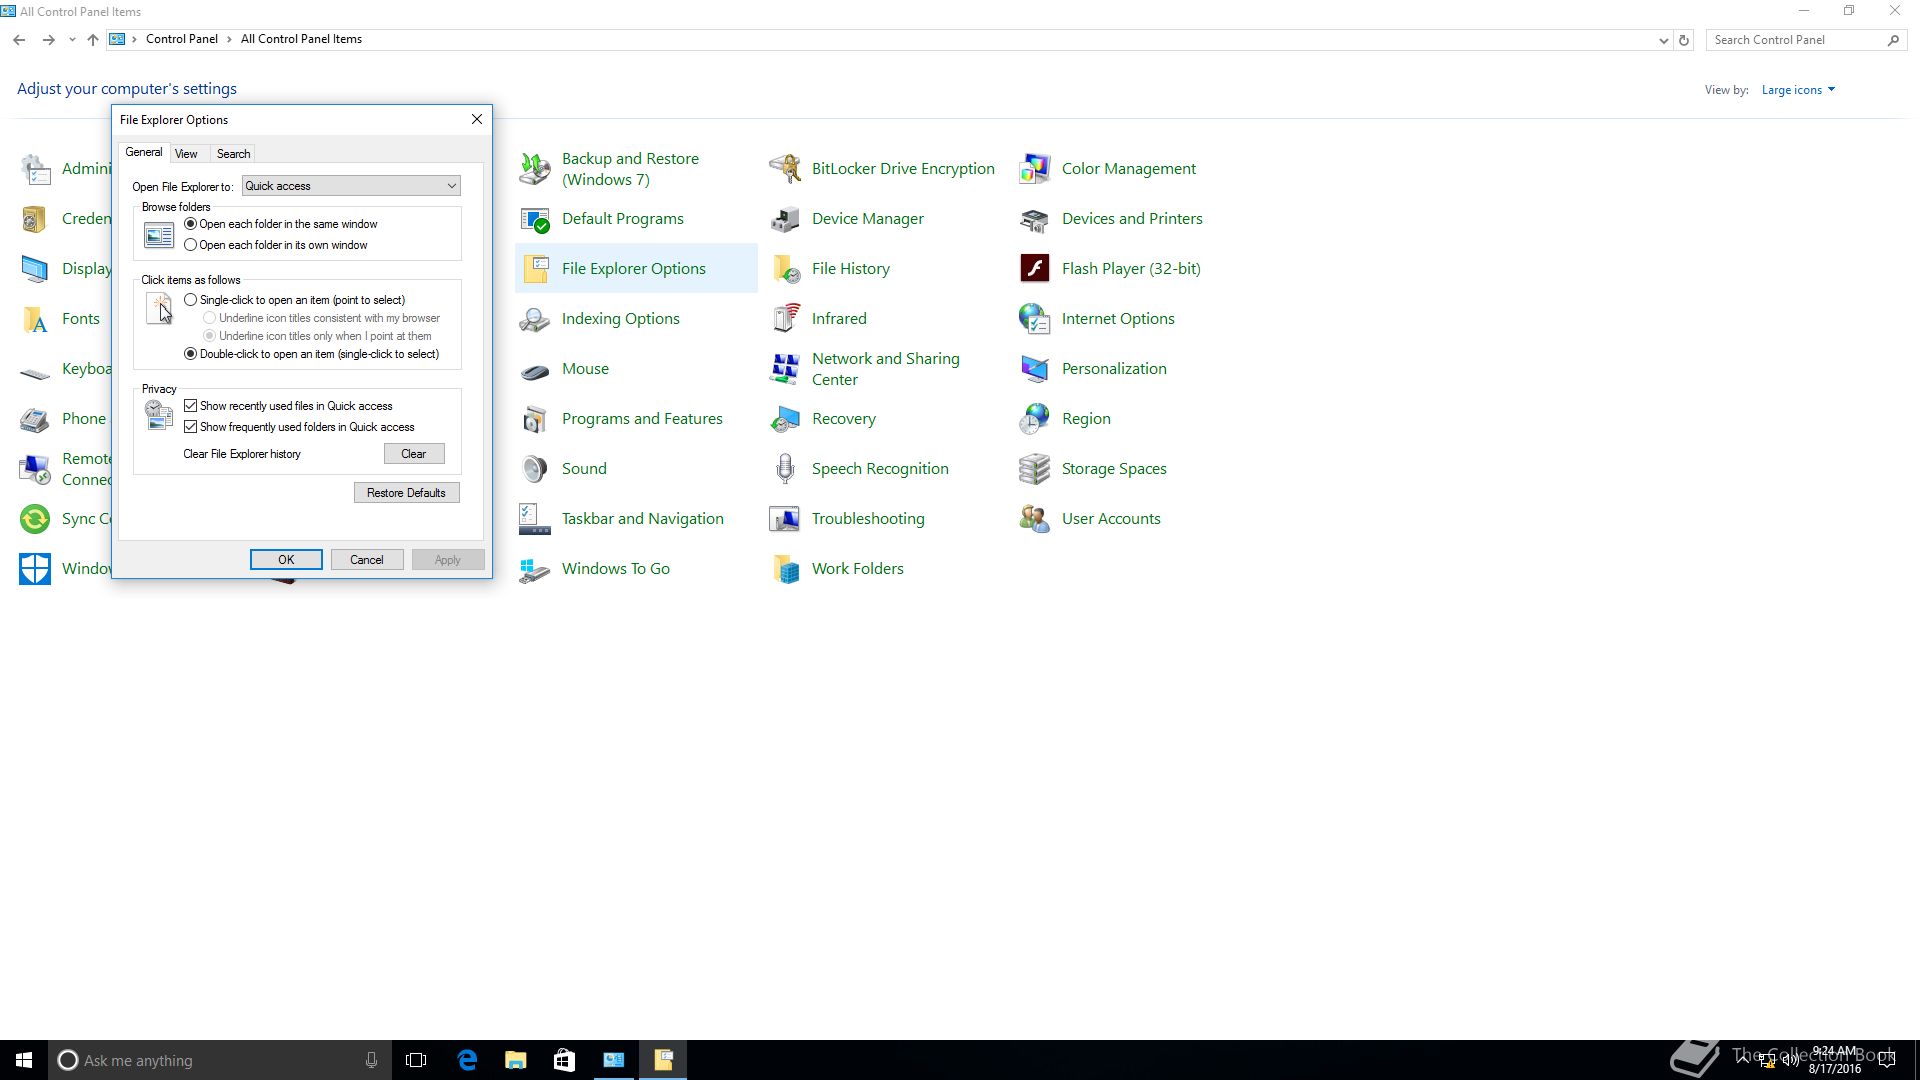Open Infrared icon
Screen dimensions: 1920x1080
785,319
